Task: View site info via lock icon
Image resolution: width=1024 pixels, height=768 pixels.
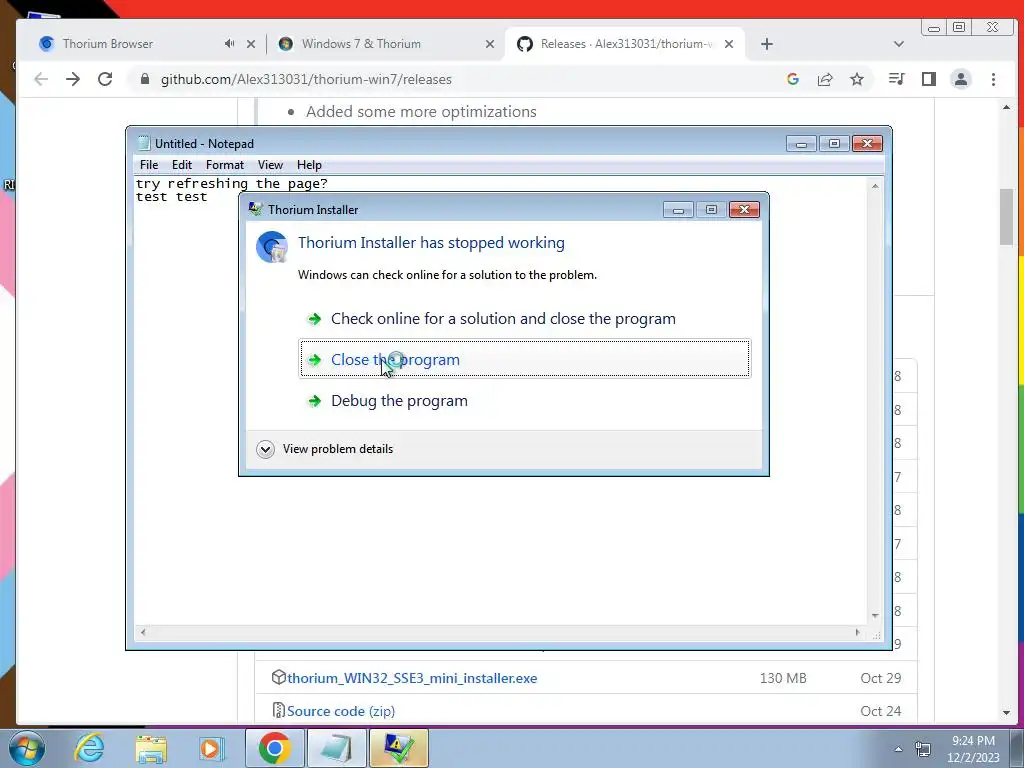Action: click(x=145, y=79)
